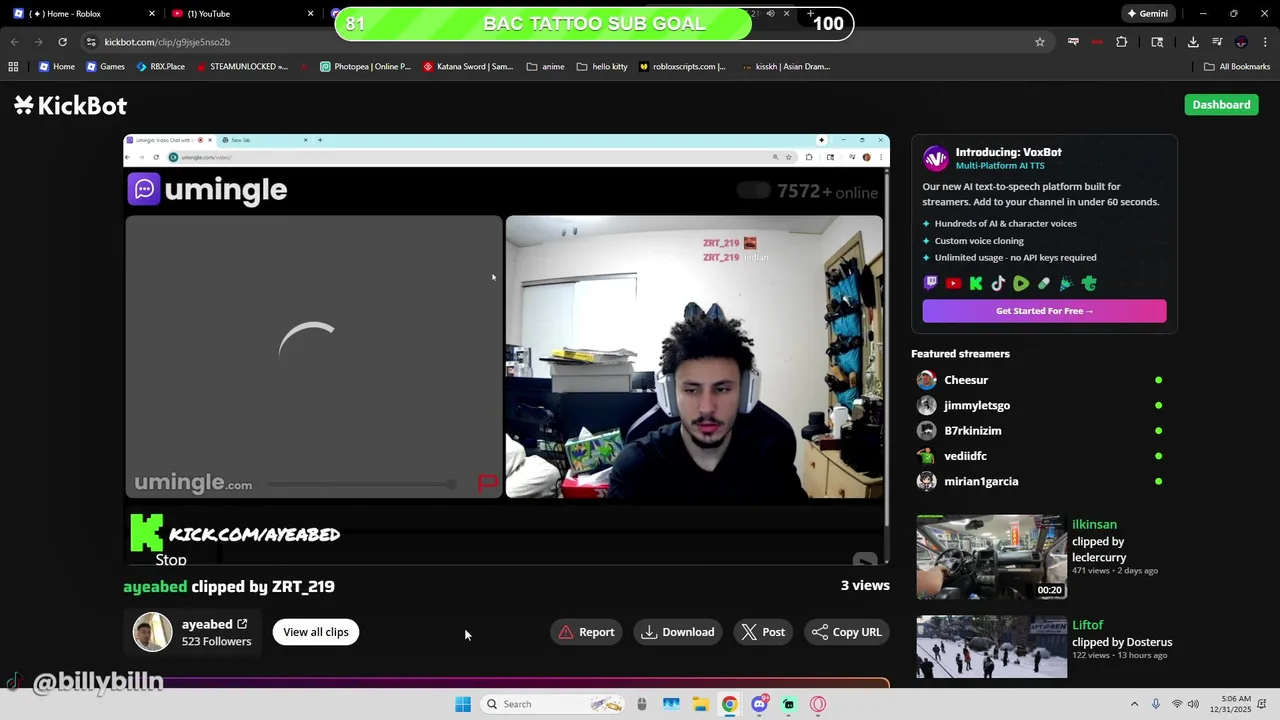The height and width of the screenshot is (720, 1280).
Task: Open the browser extensions puzzle icon
Action: (1121, 42)
